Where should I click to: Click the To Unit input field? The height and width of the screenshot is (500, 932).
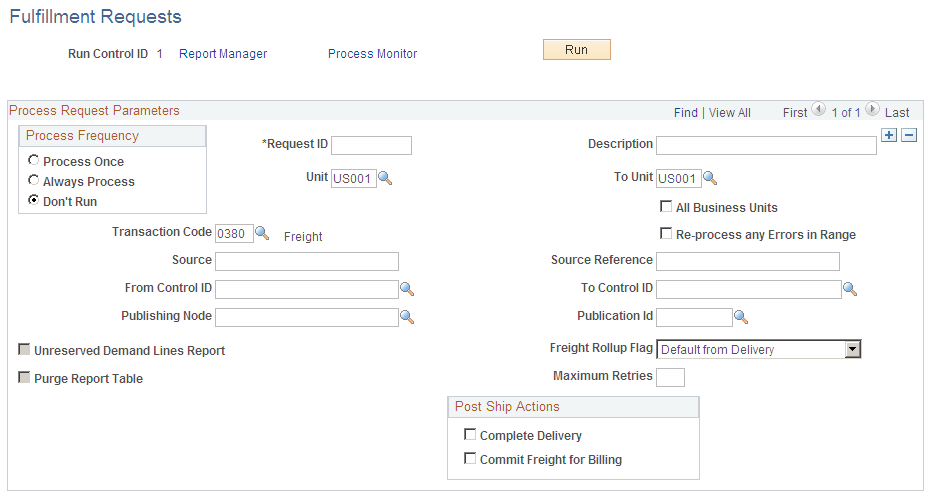point(679,178)
